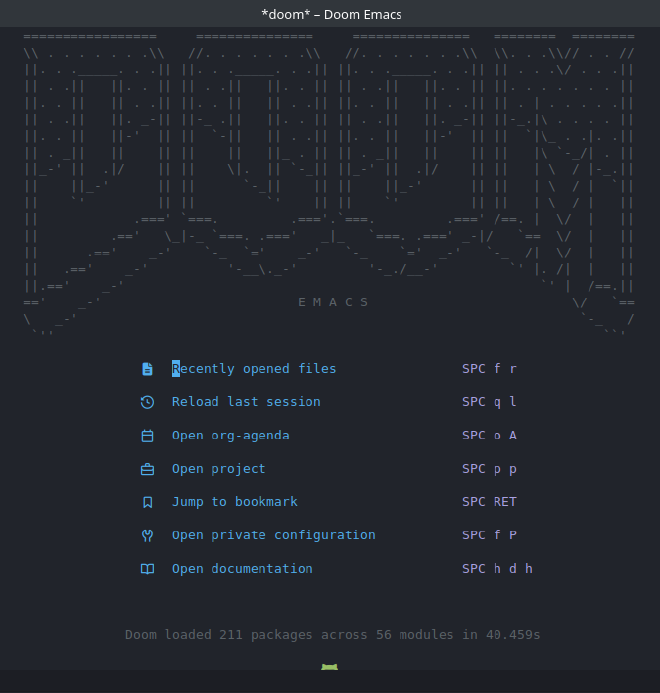The image size is (660, 693).
Task: Open org-agenda from the dashboard
Action: (230, 436)
